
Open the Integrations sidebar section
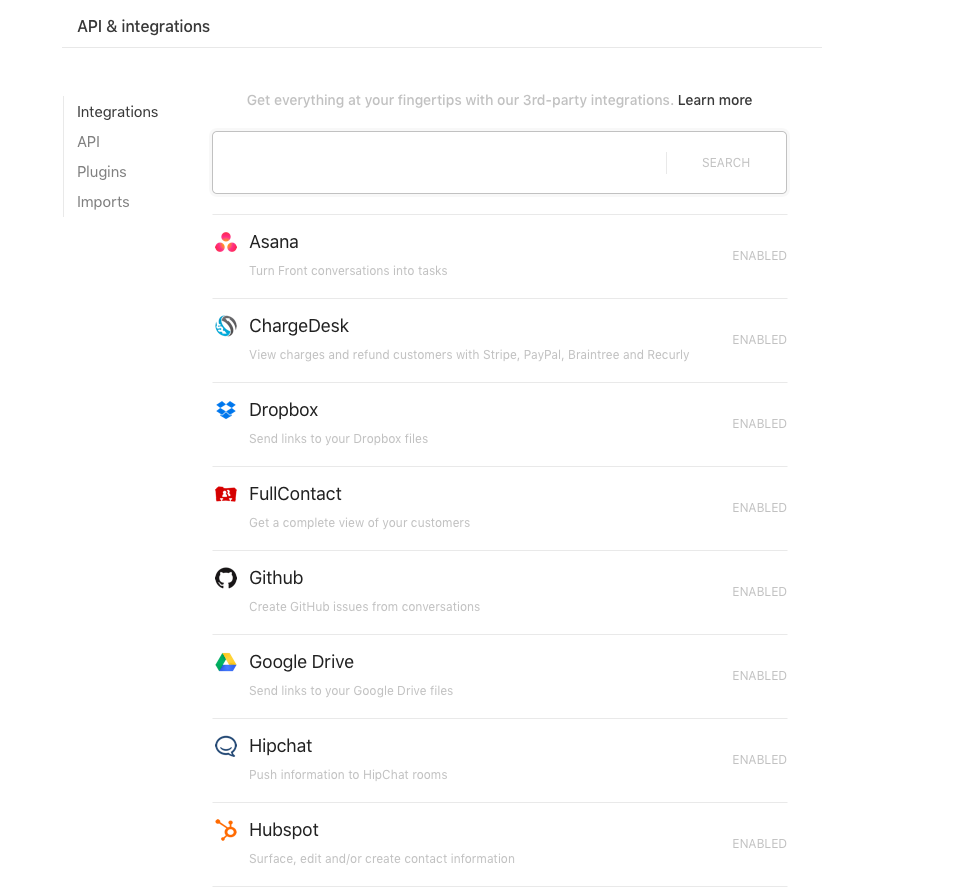[x=118, y=112]
